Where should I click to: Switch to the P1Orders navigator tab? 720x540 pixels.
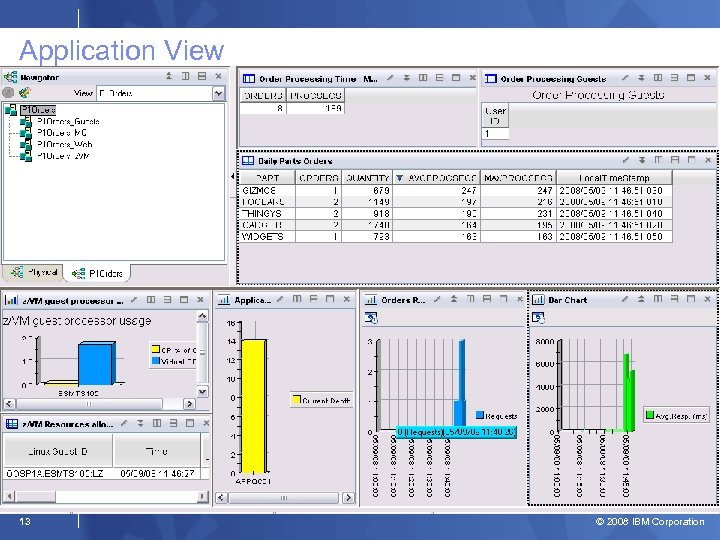[x=97, y=273]
